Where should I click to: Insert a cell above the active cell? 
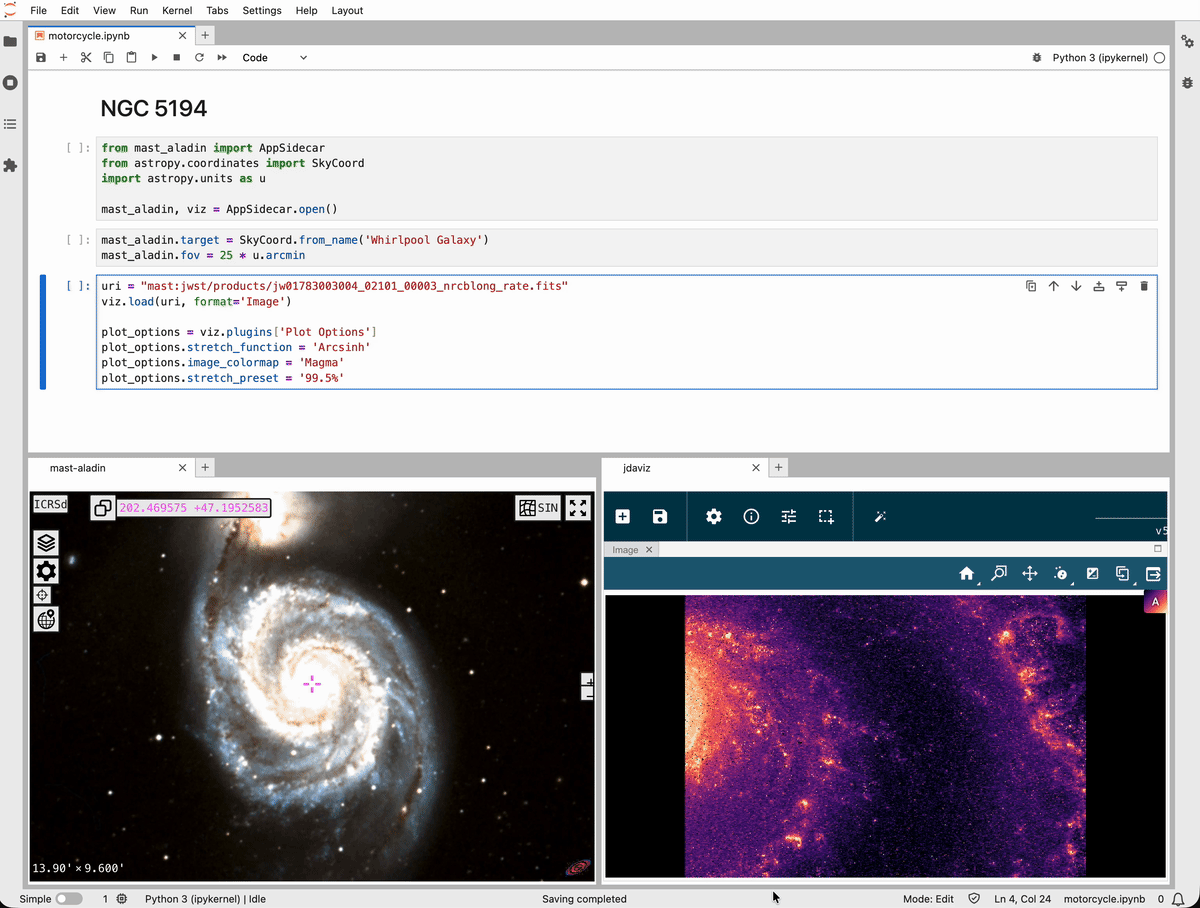coord(1098,286)
